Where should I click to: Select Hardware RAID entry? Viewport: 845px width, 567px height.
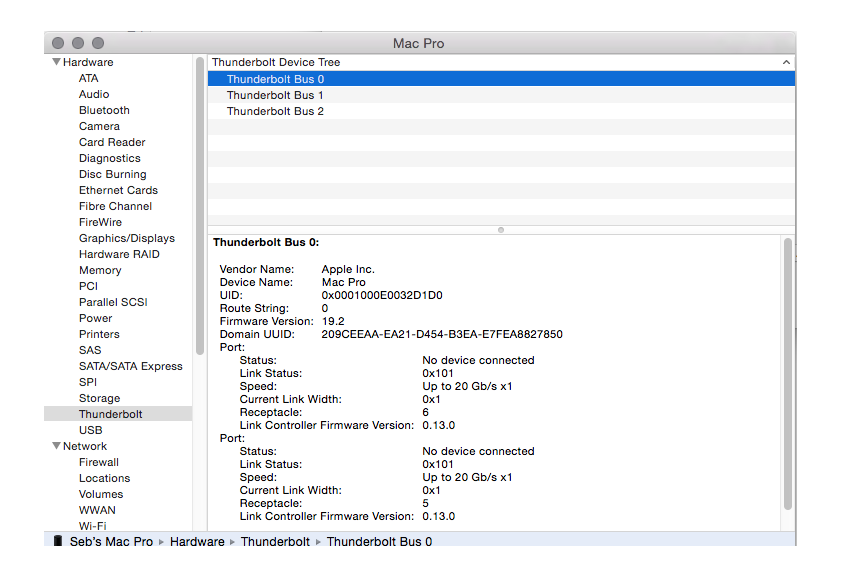click(x=119, y=254)
